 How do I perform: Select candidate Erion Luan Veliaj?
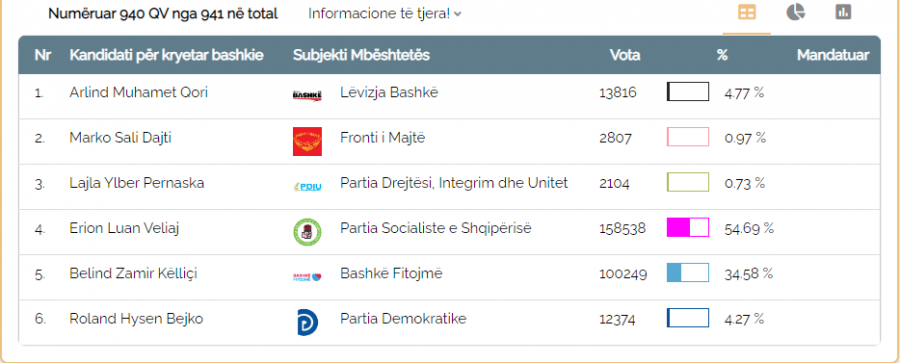125,228
